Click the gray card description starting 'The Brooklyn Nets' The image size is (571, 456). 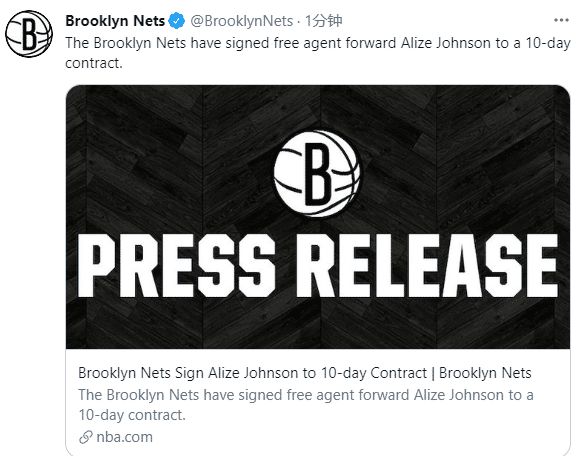pyautogui.click(x=306, y=405)
